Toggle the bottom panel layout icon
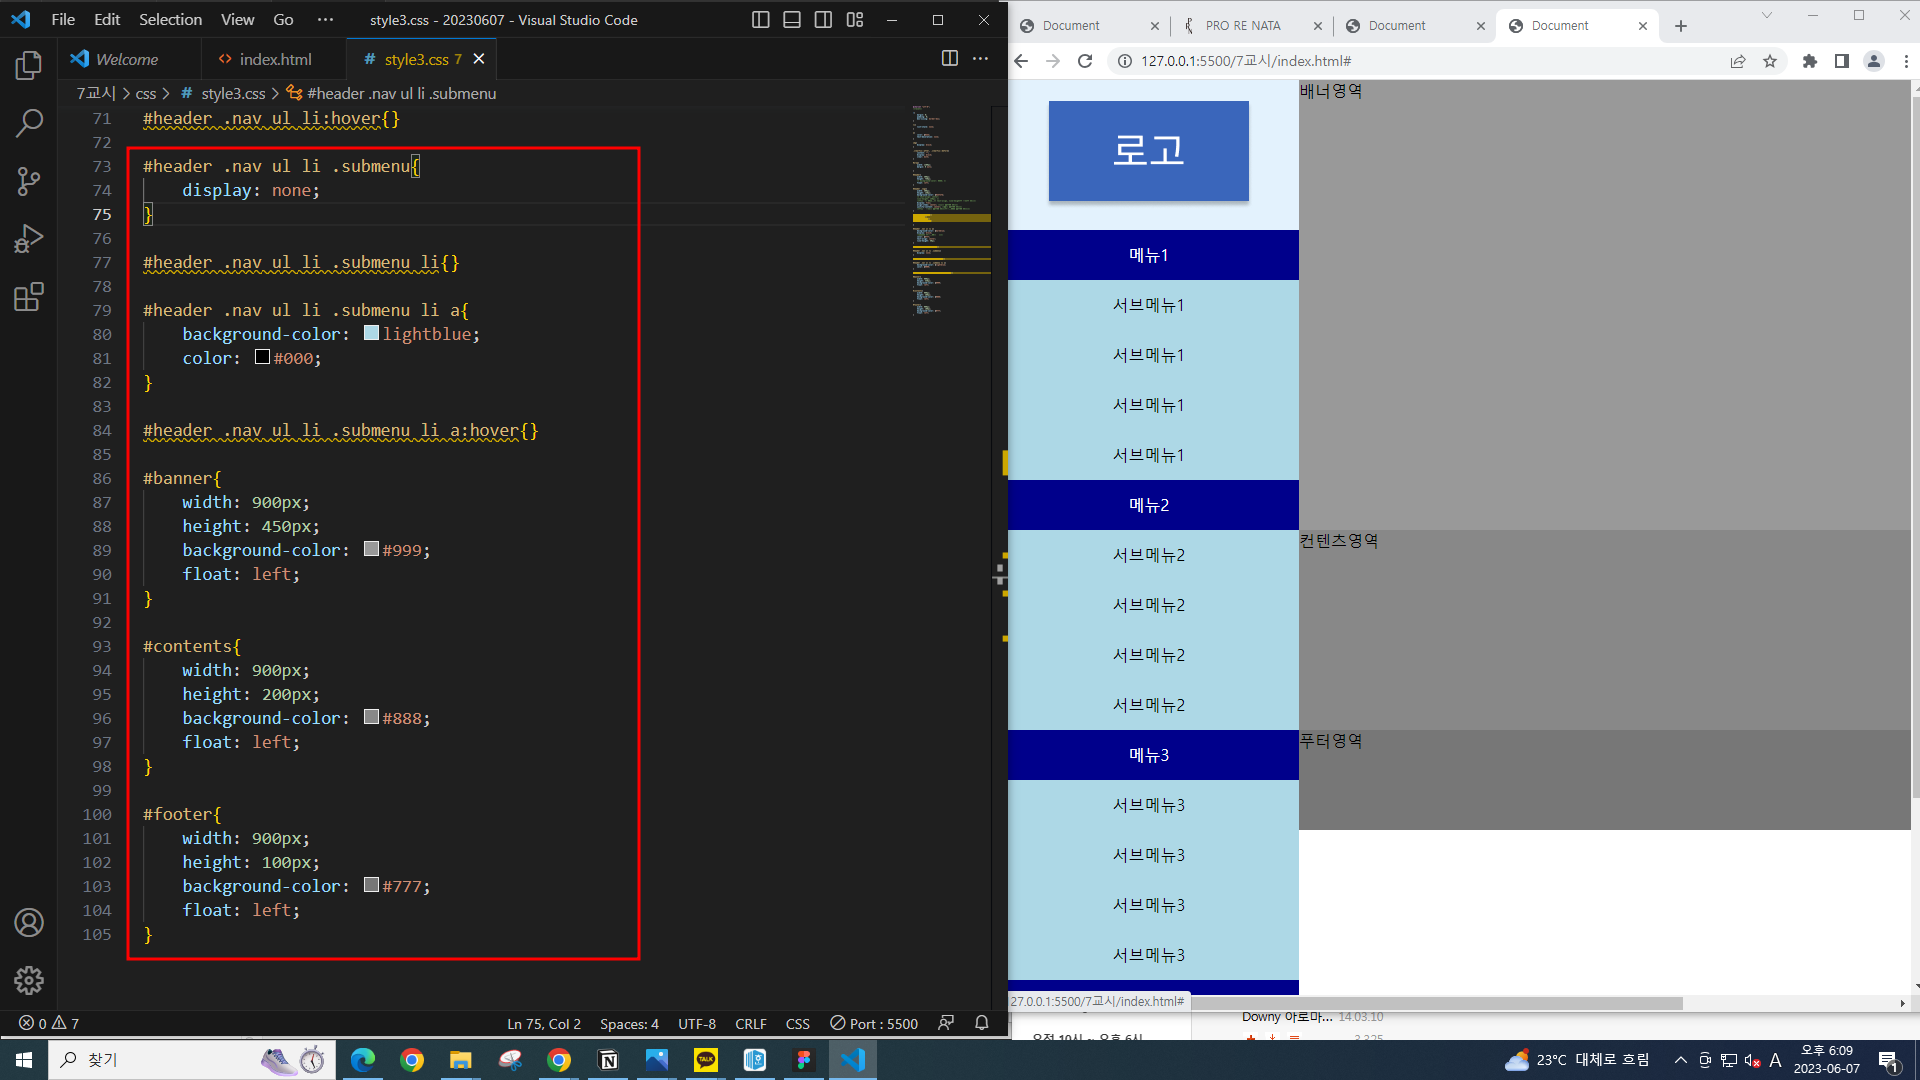This screenshot has height=1080, width=1920. coord(792,20)
